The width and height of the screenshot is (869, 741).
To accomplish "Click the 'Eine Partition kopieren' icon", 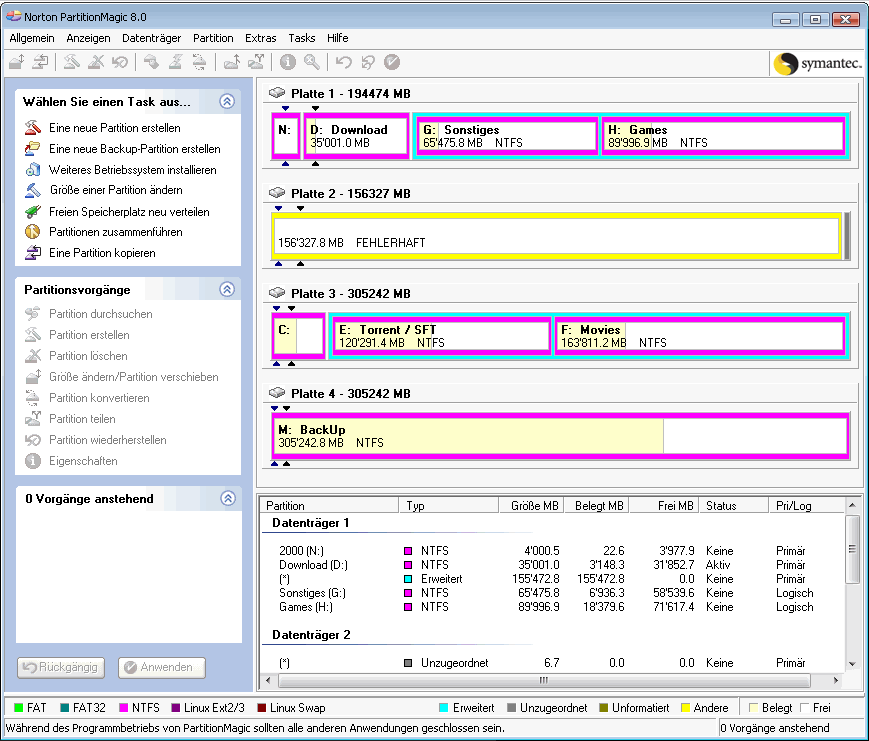I will click(x=32, y=253).
